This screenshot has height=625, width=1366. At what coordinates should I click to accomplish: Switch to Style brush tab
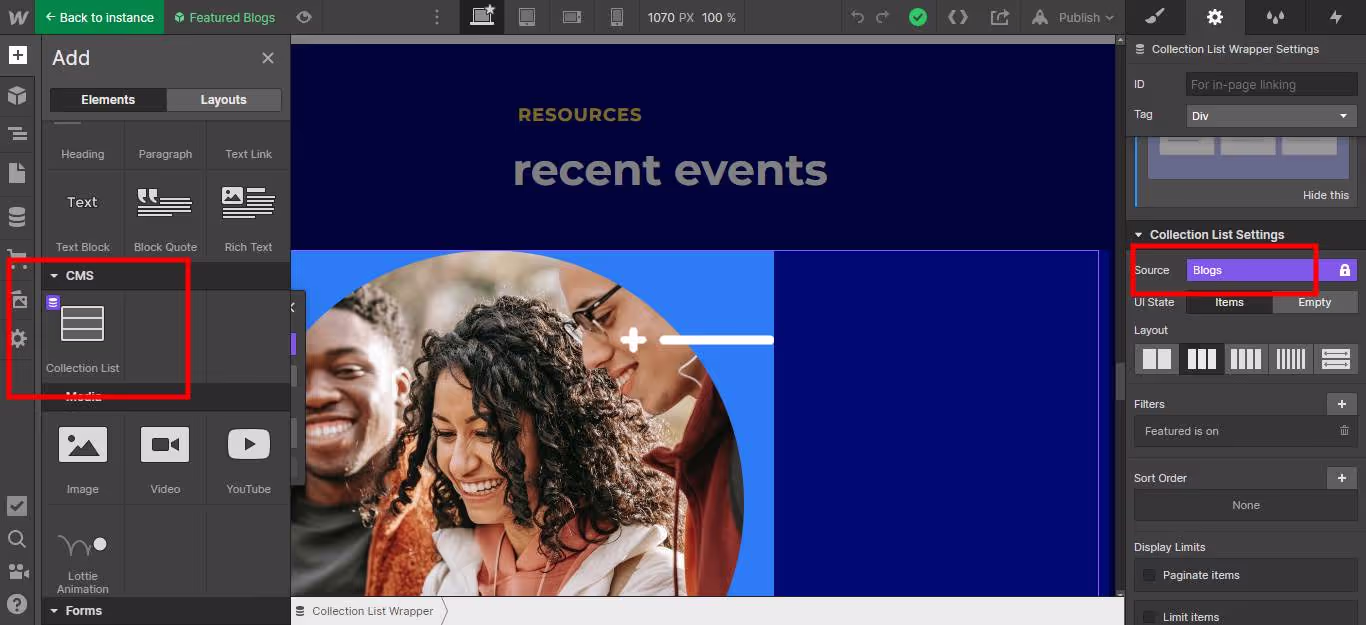(1155, 17)
